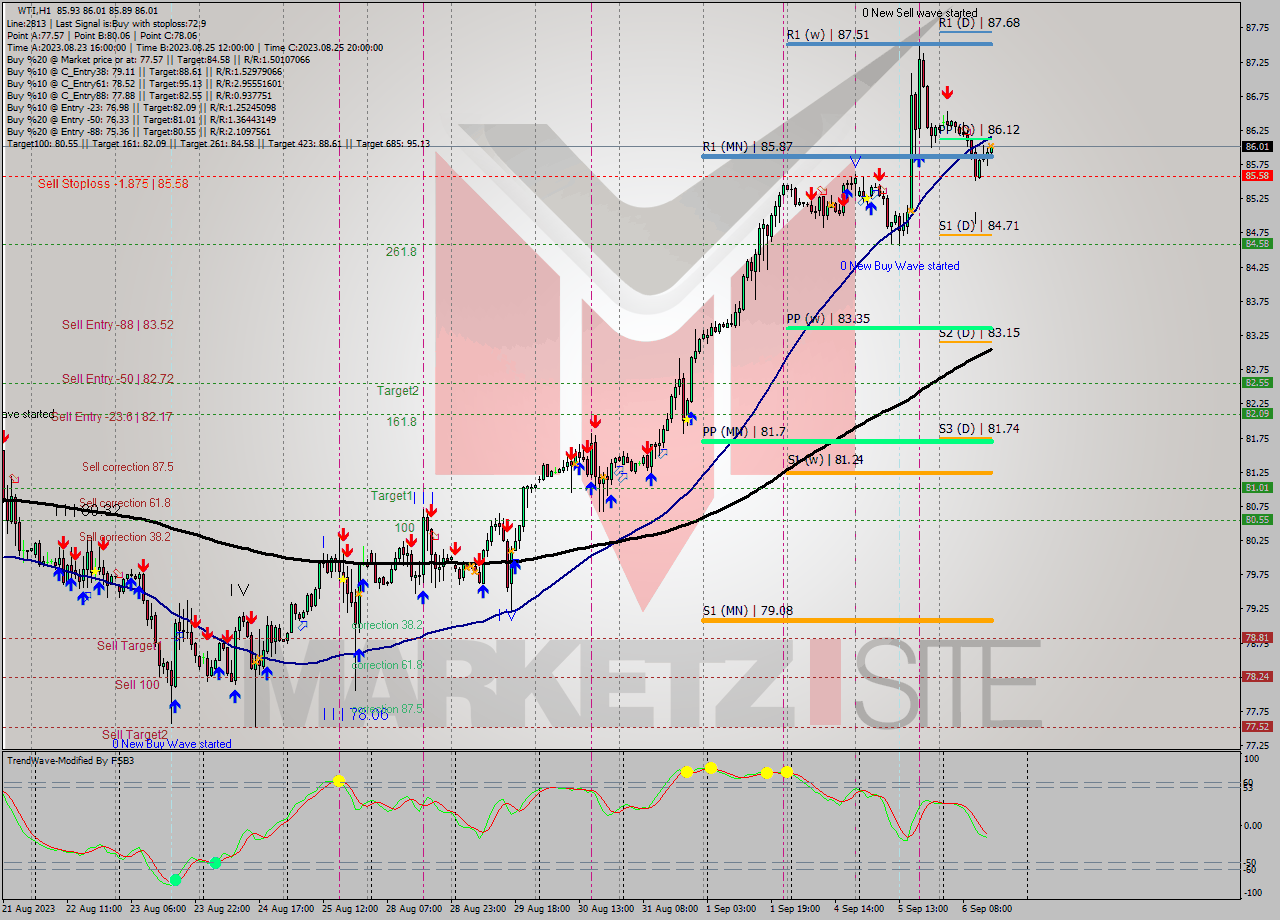Click the 'Sell 100' label
This screenshot has width=1280, height=920.
coord(137,685)
